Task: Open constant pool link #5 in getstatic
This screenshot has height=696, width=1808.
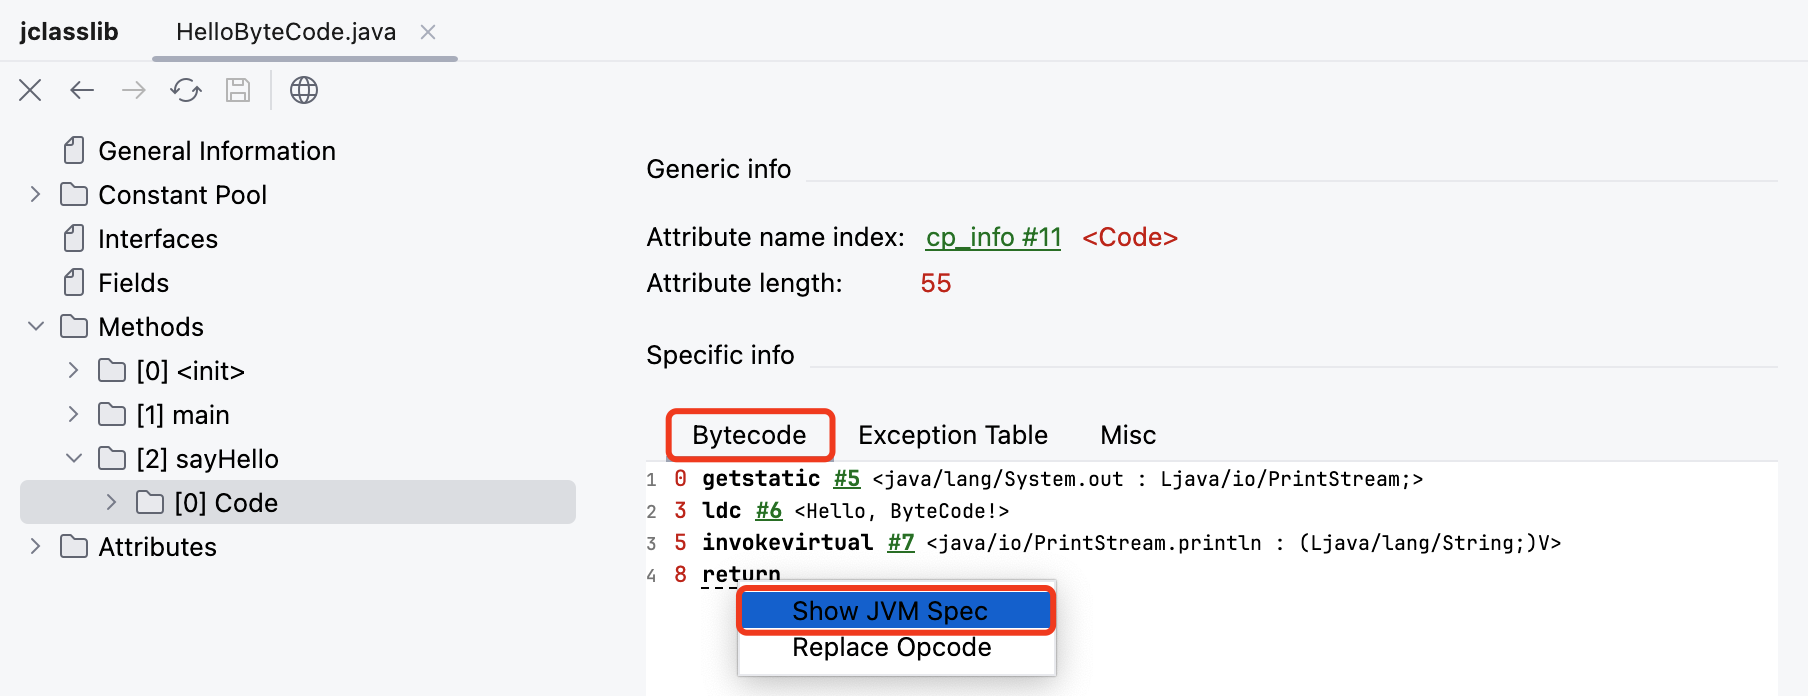Action: point(846,479)
